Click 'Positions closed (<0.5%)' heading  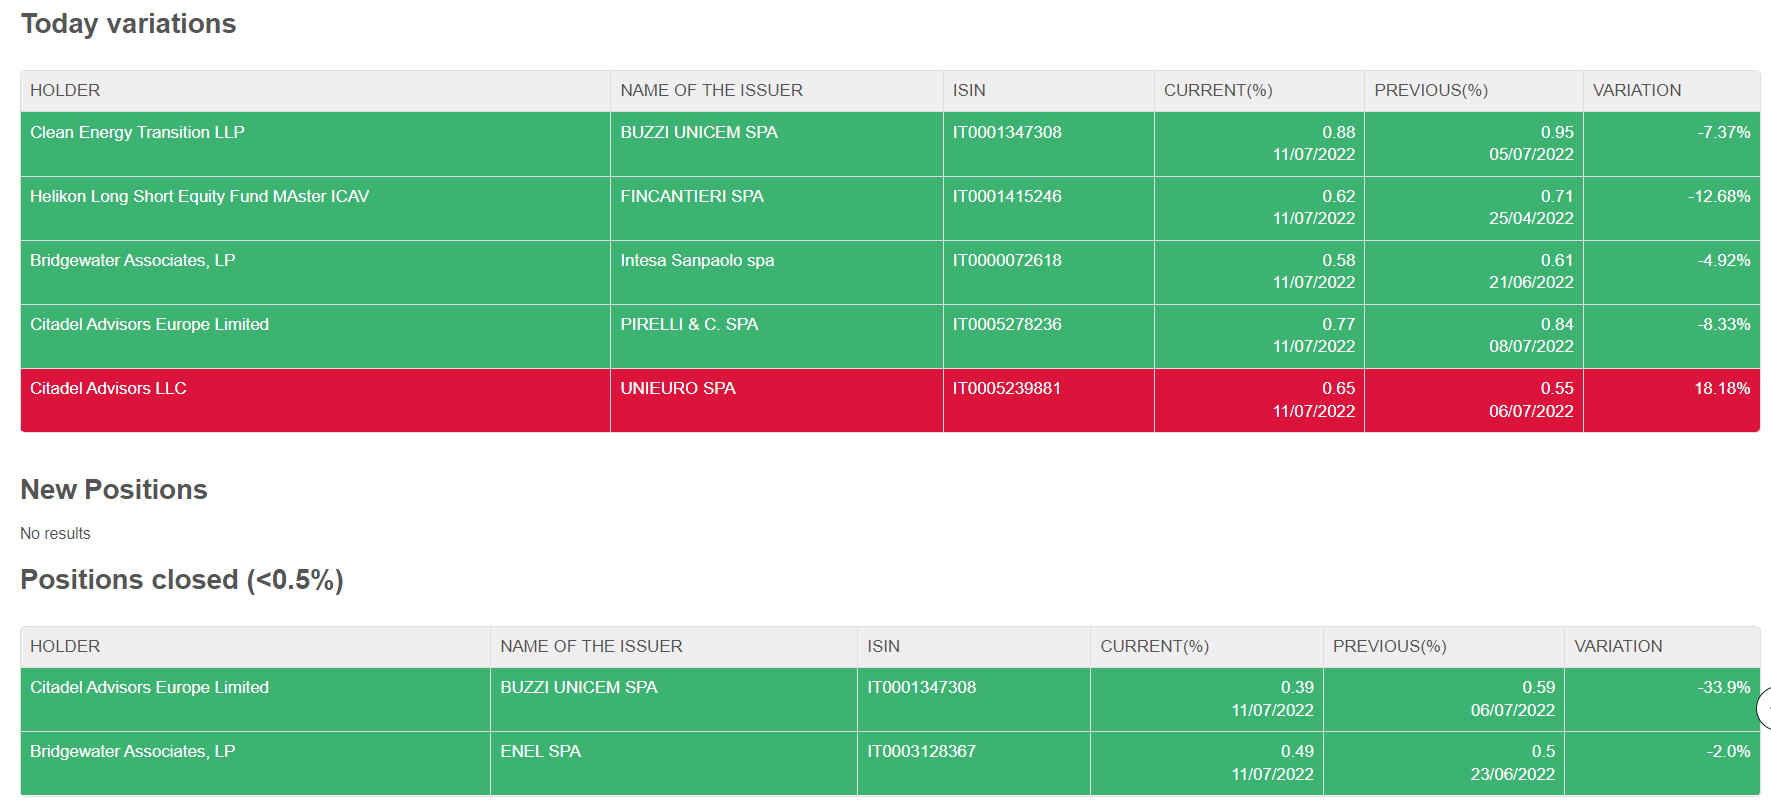click(x=182, y=580)
